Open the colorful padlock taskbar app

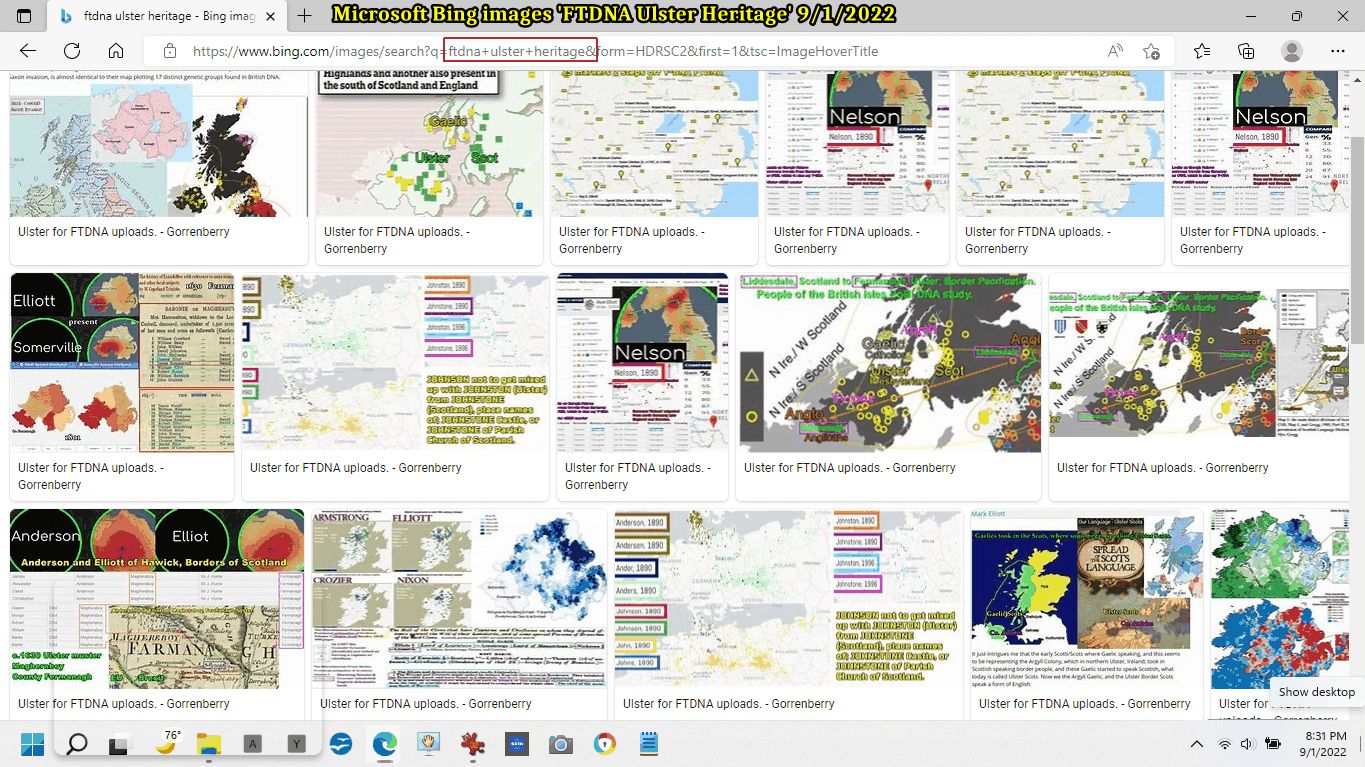click(605, 744)
